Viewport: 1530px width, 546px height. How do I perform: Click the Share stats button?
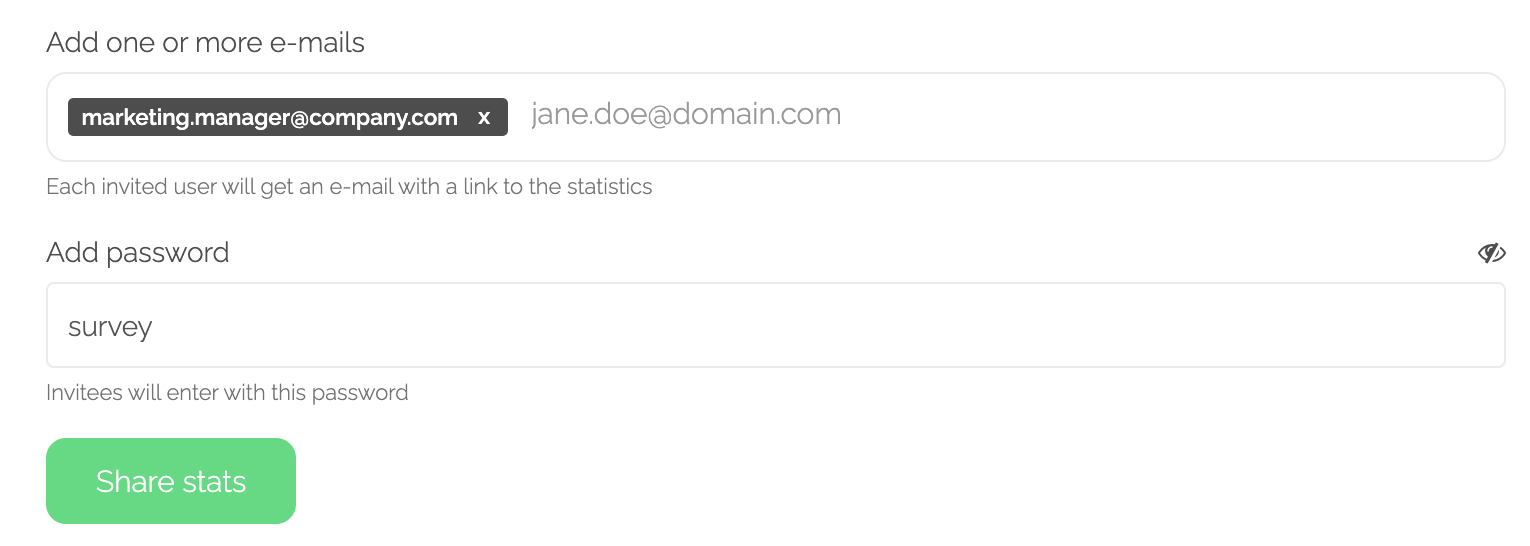[x=171, y=481]
